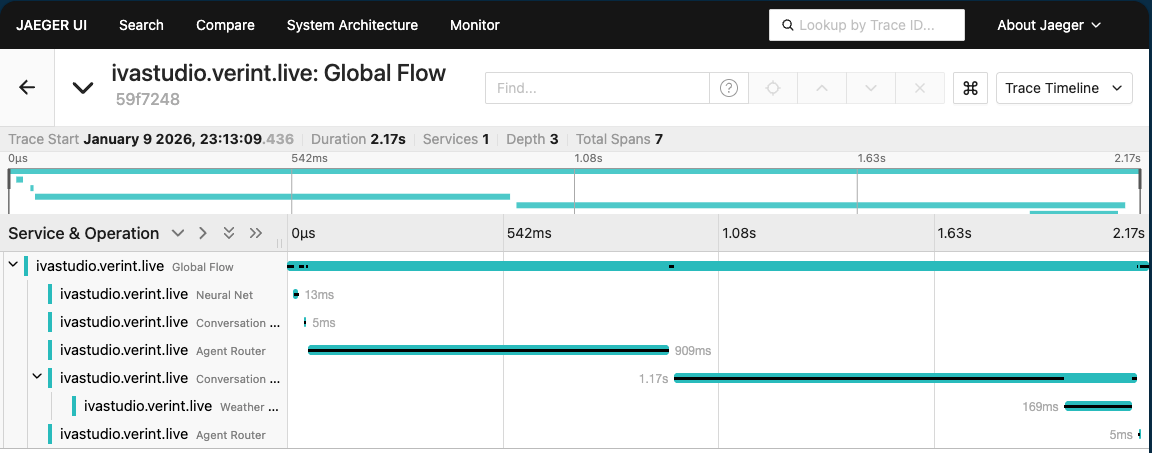Clear the find search with X icon
Viewport: 1152px width, 453px height.
click(920, 88)
